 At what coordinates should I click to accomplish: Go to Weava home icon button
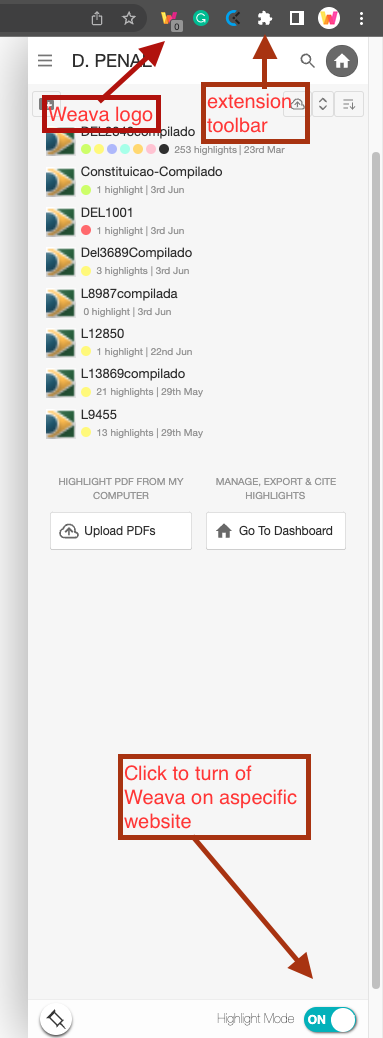coord(342,62)
